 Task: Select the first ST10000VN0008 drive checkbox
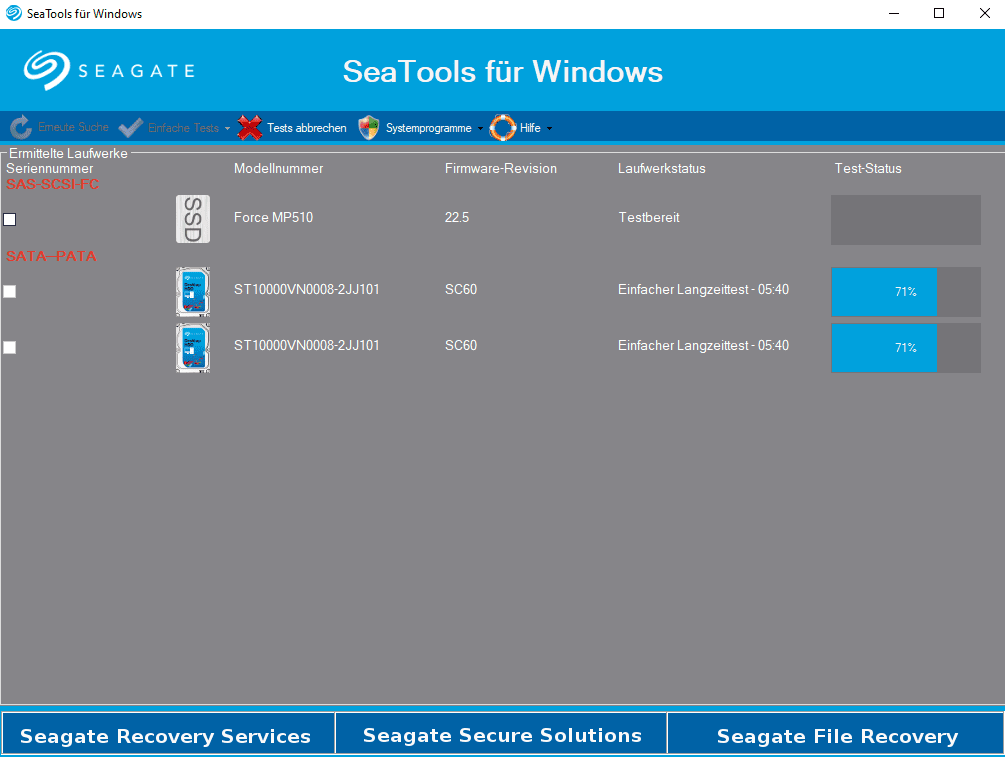click(10, 292)
